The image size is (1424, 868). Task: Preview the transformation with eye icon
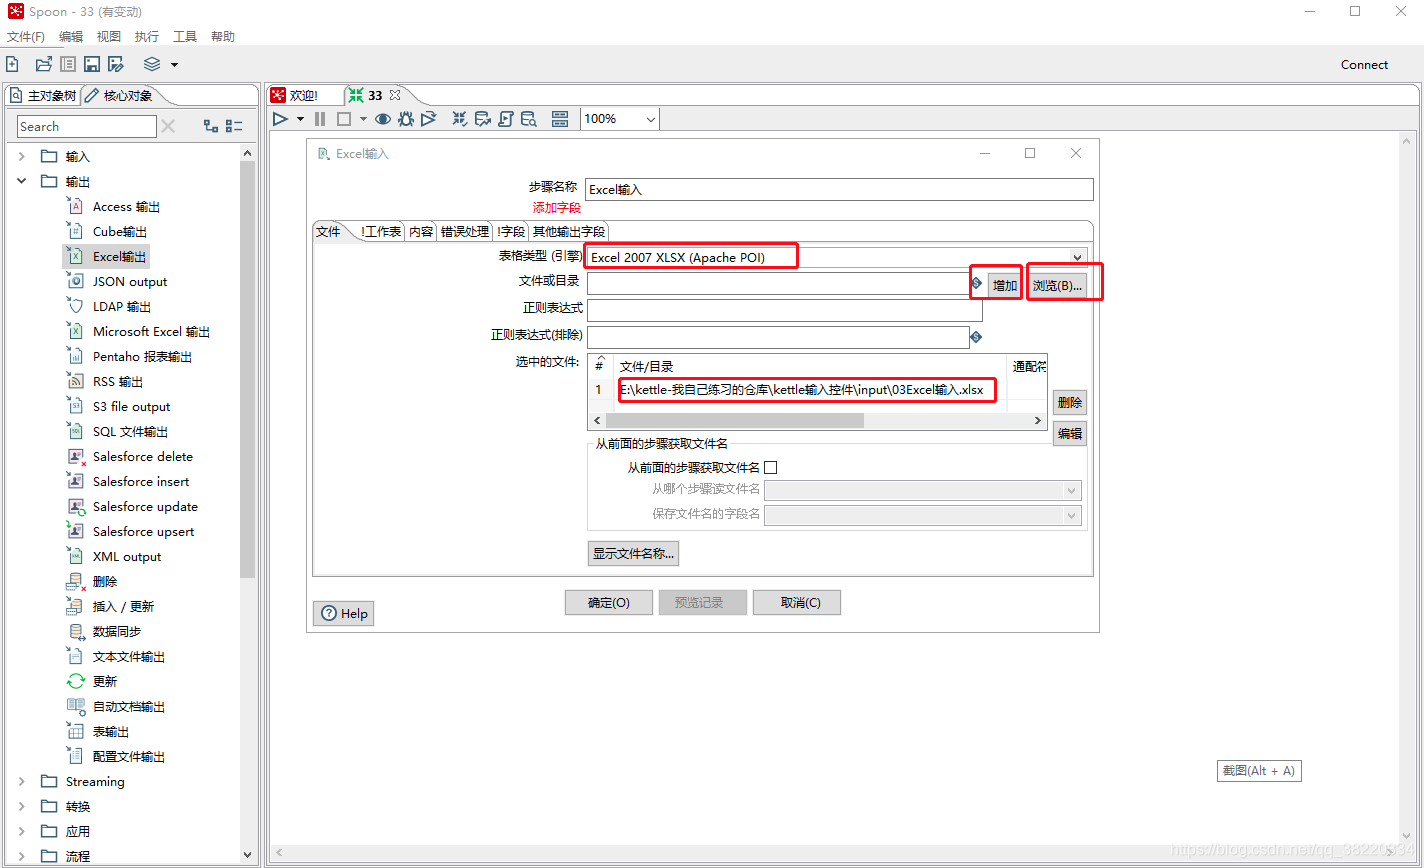382,119
